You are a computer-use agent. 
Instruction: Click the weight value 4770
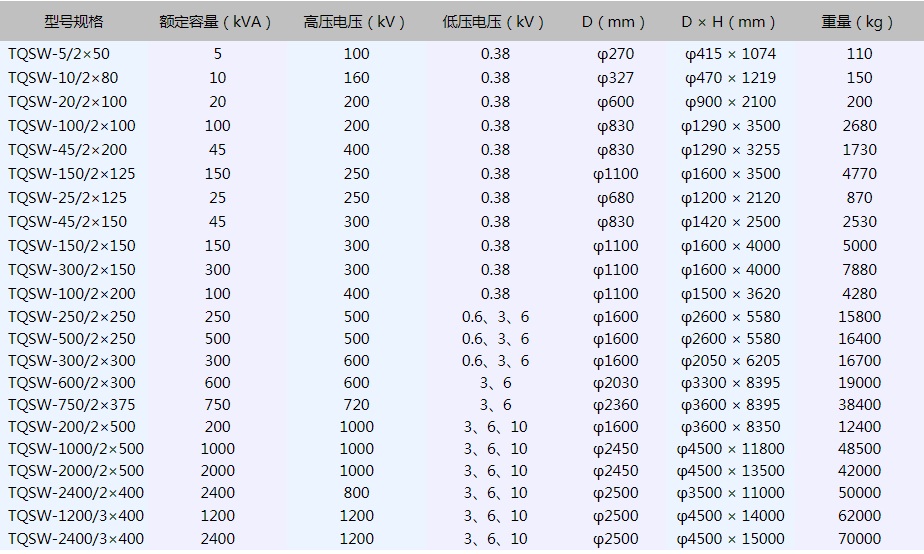859,174
